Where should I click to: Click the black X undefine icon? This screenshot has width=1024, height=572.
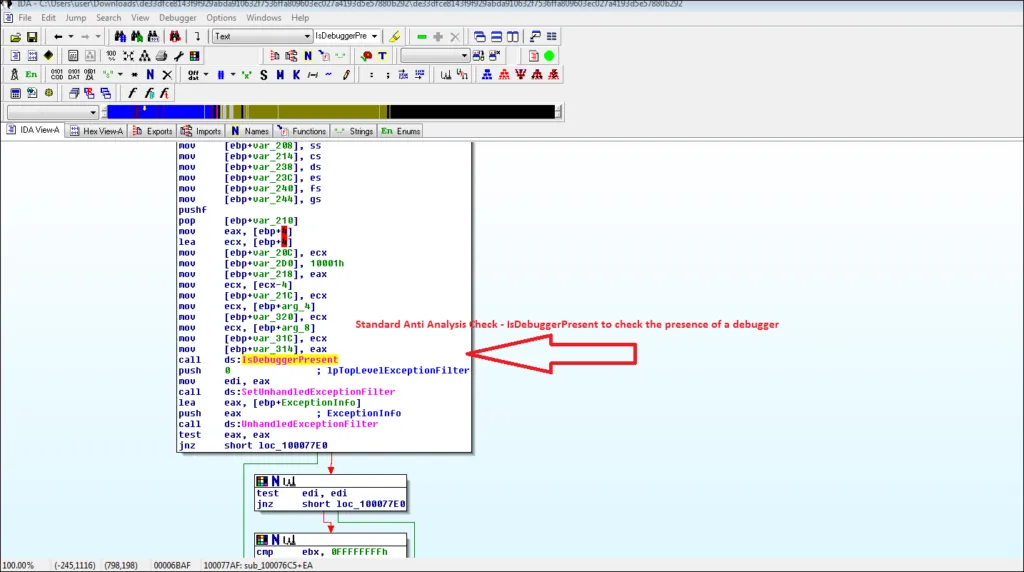click(167, 74)
